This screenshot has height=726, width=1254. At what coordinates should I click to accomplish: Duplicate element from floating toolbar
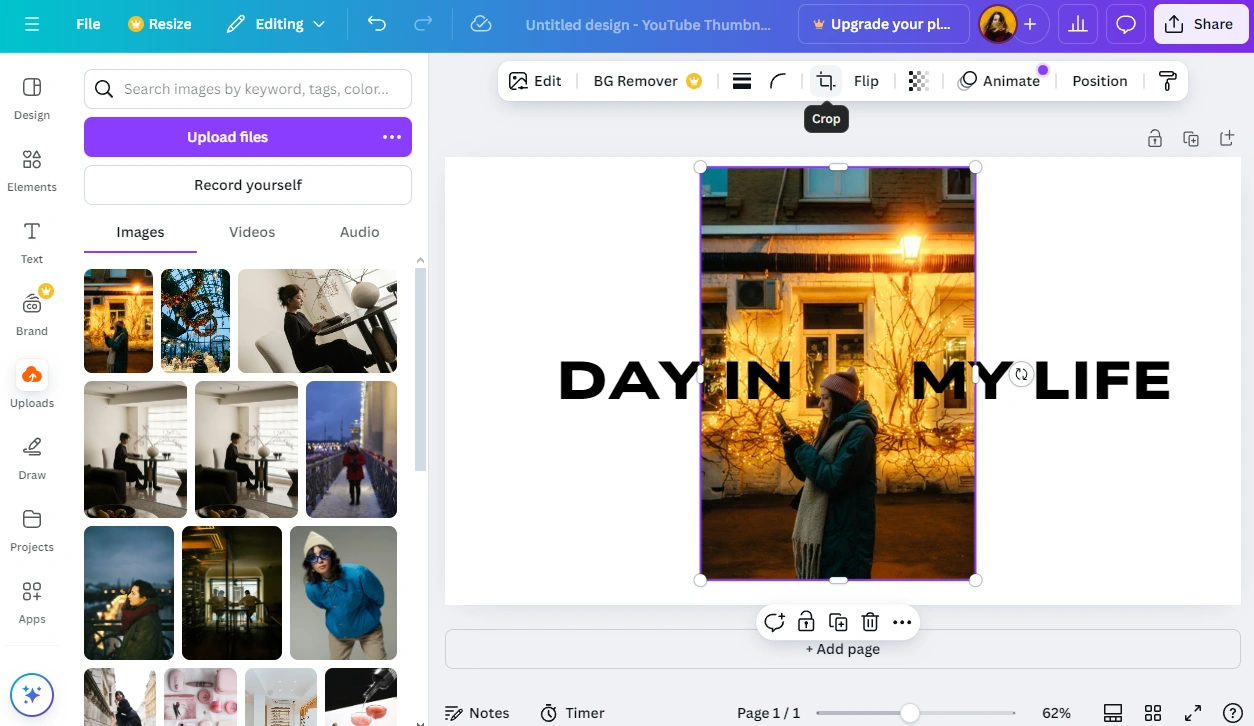point(838,622)
